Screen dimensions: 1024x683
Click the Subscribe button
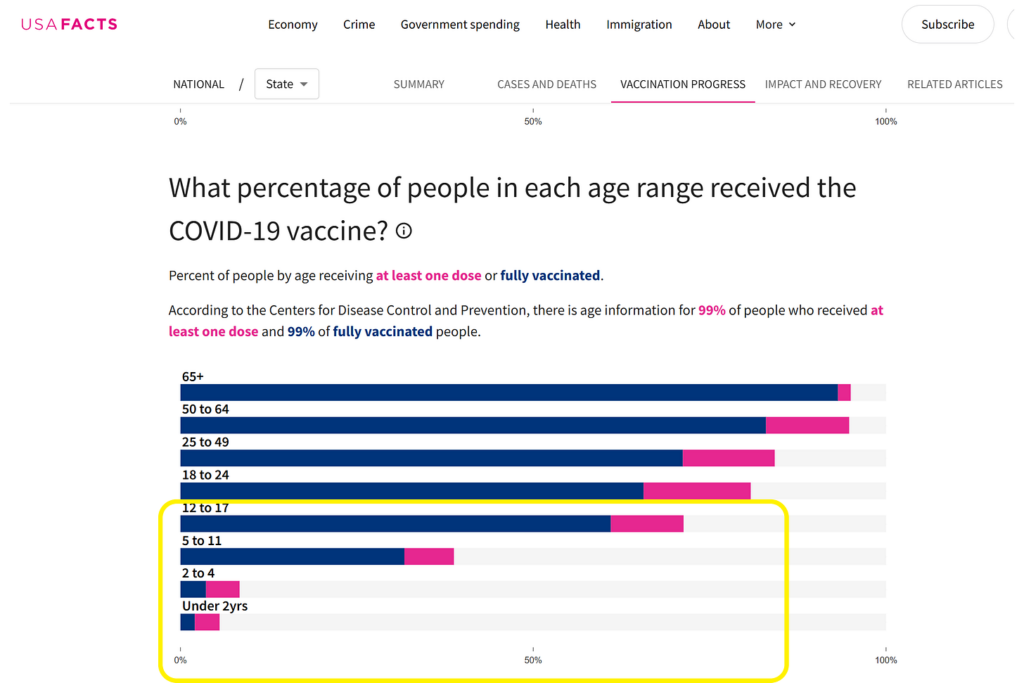click(947, 23)
